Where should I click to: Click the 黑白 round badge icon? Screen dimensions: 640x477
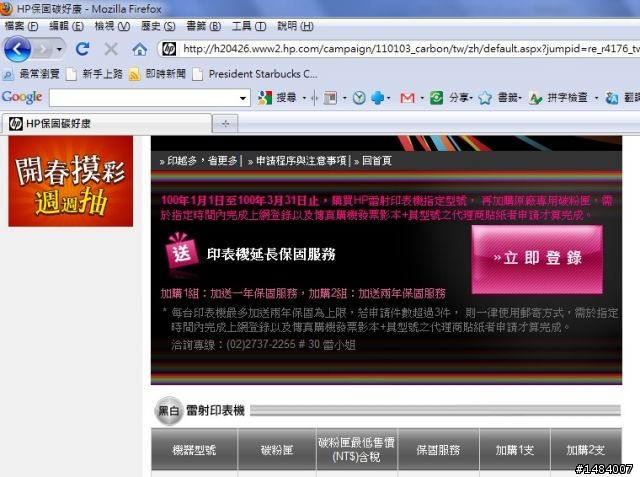(x=169, y=411)
